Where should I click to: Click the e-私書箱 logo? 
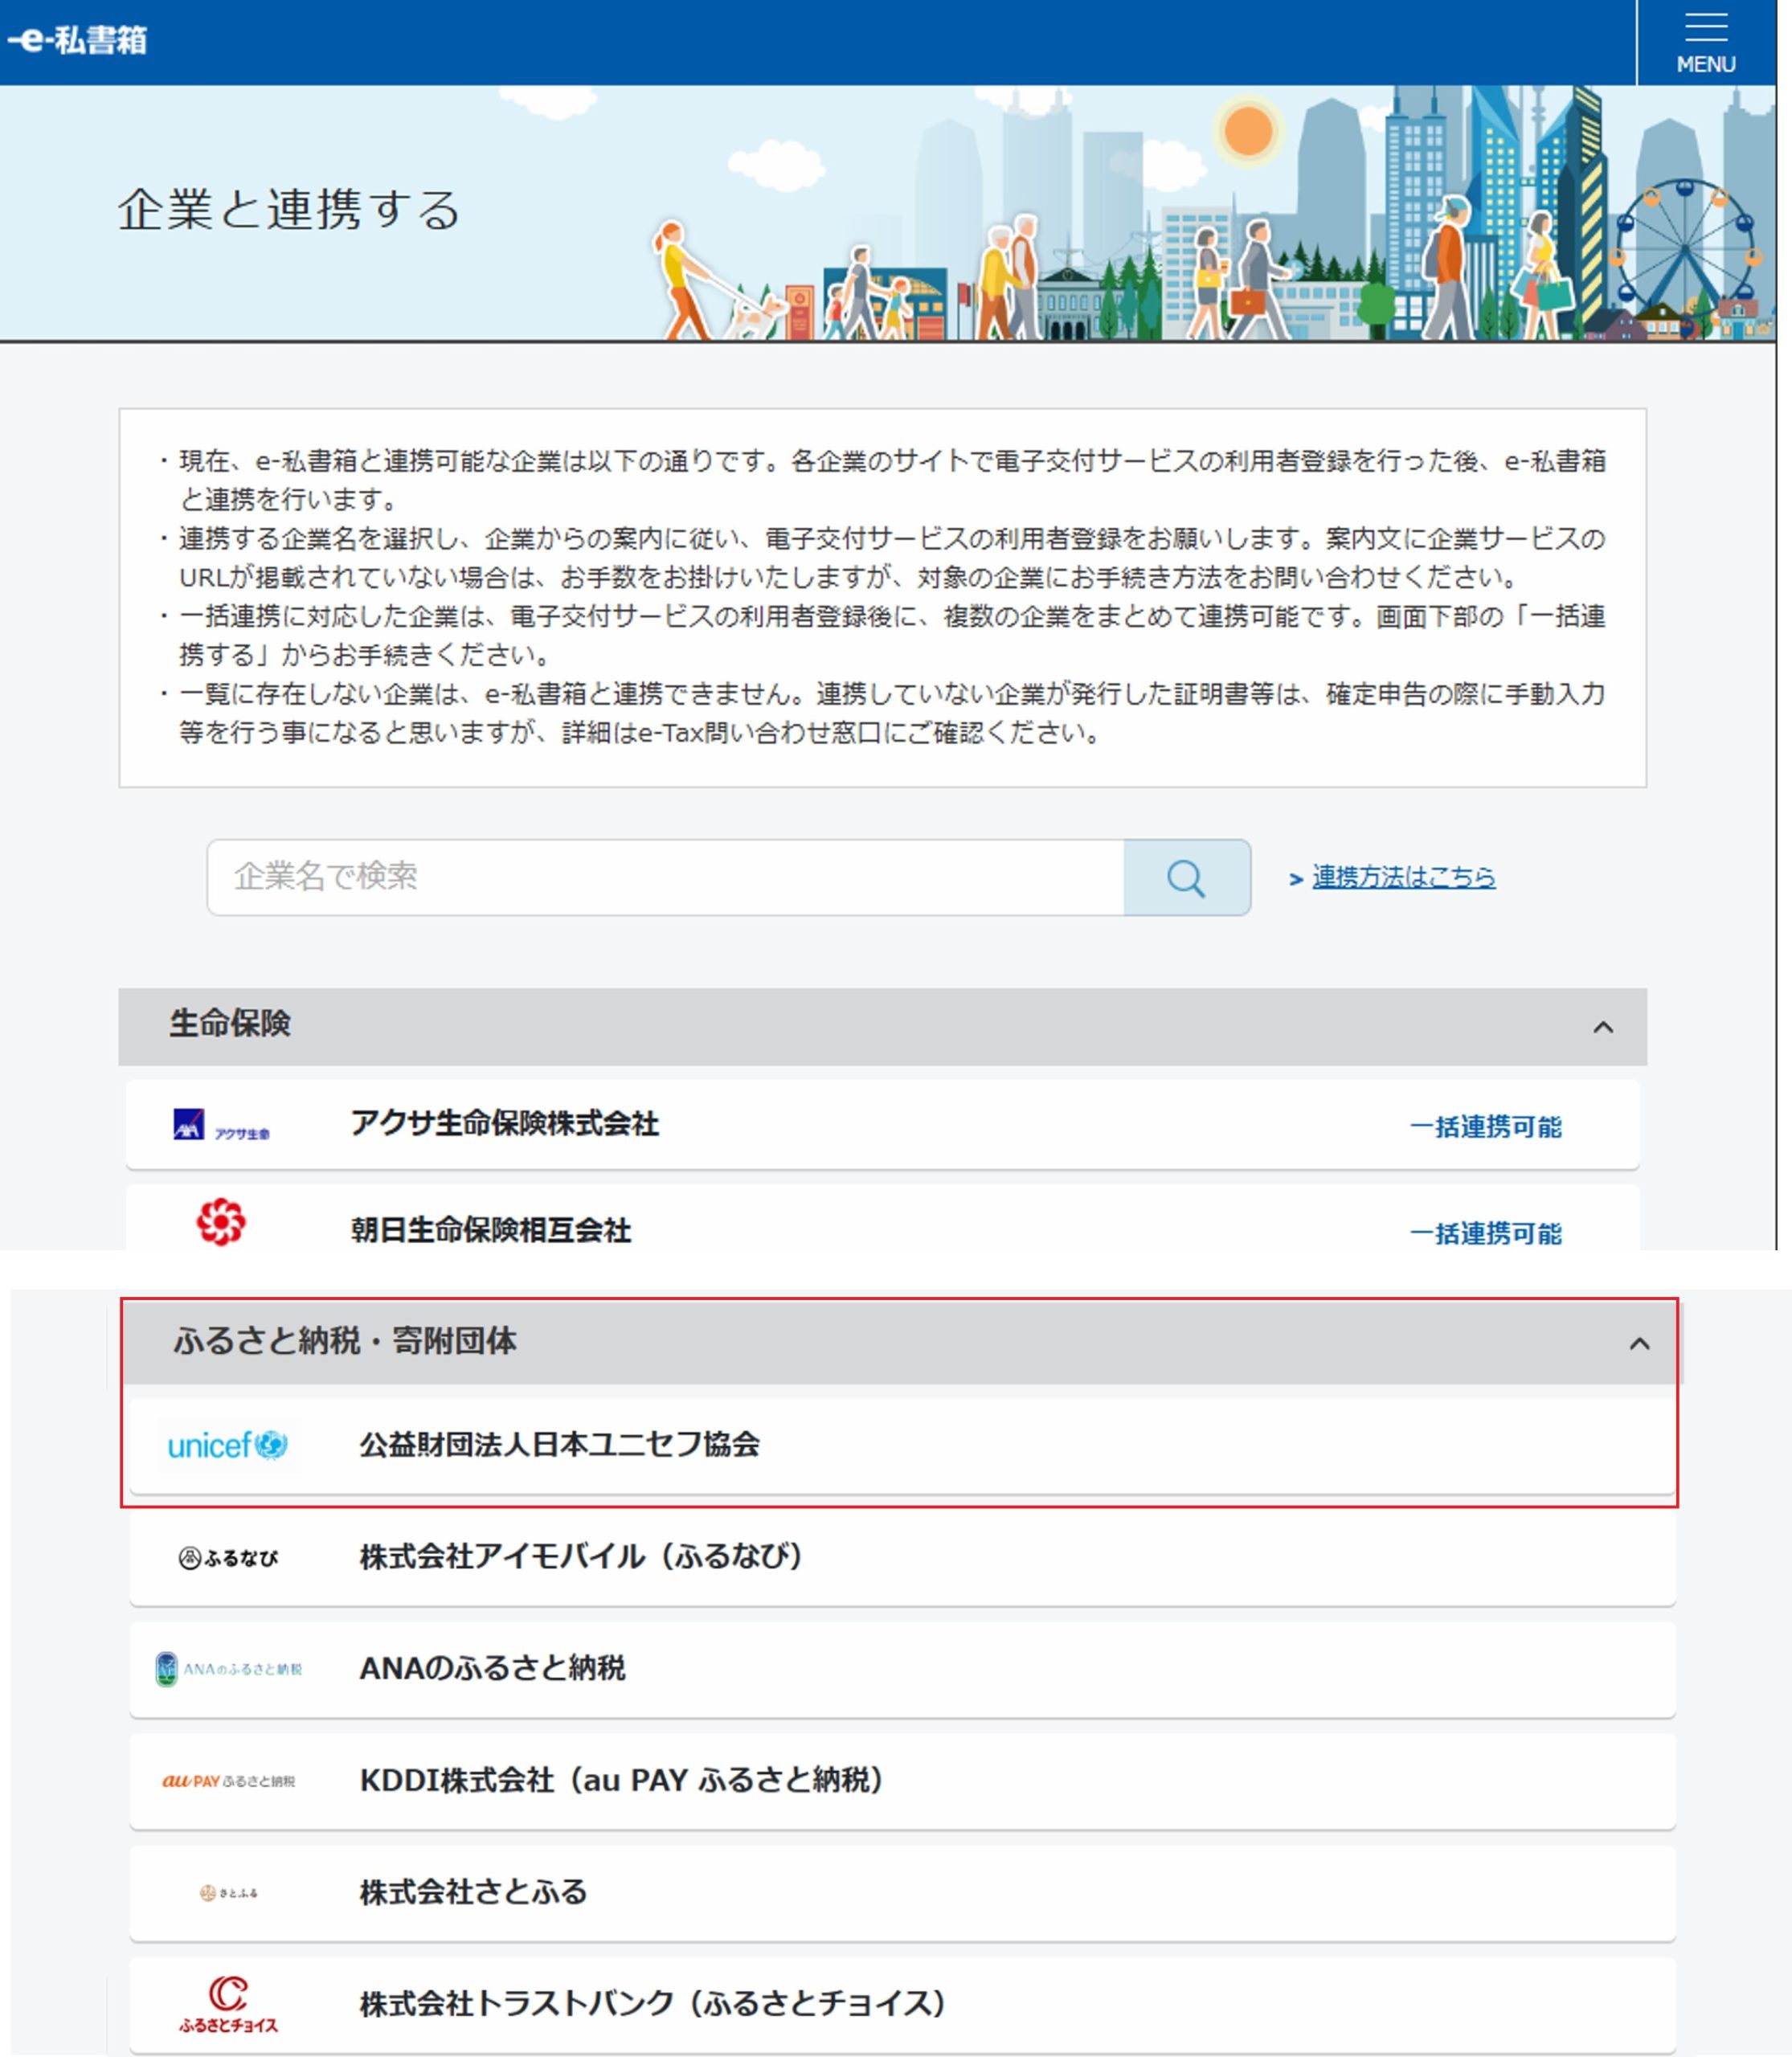tap(78, 40)
